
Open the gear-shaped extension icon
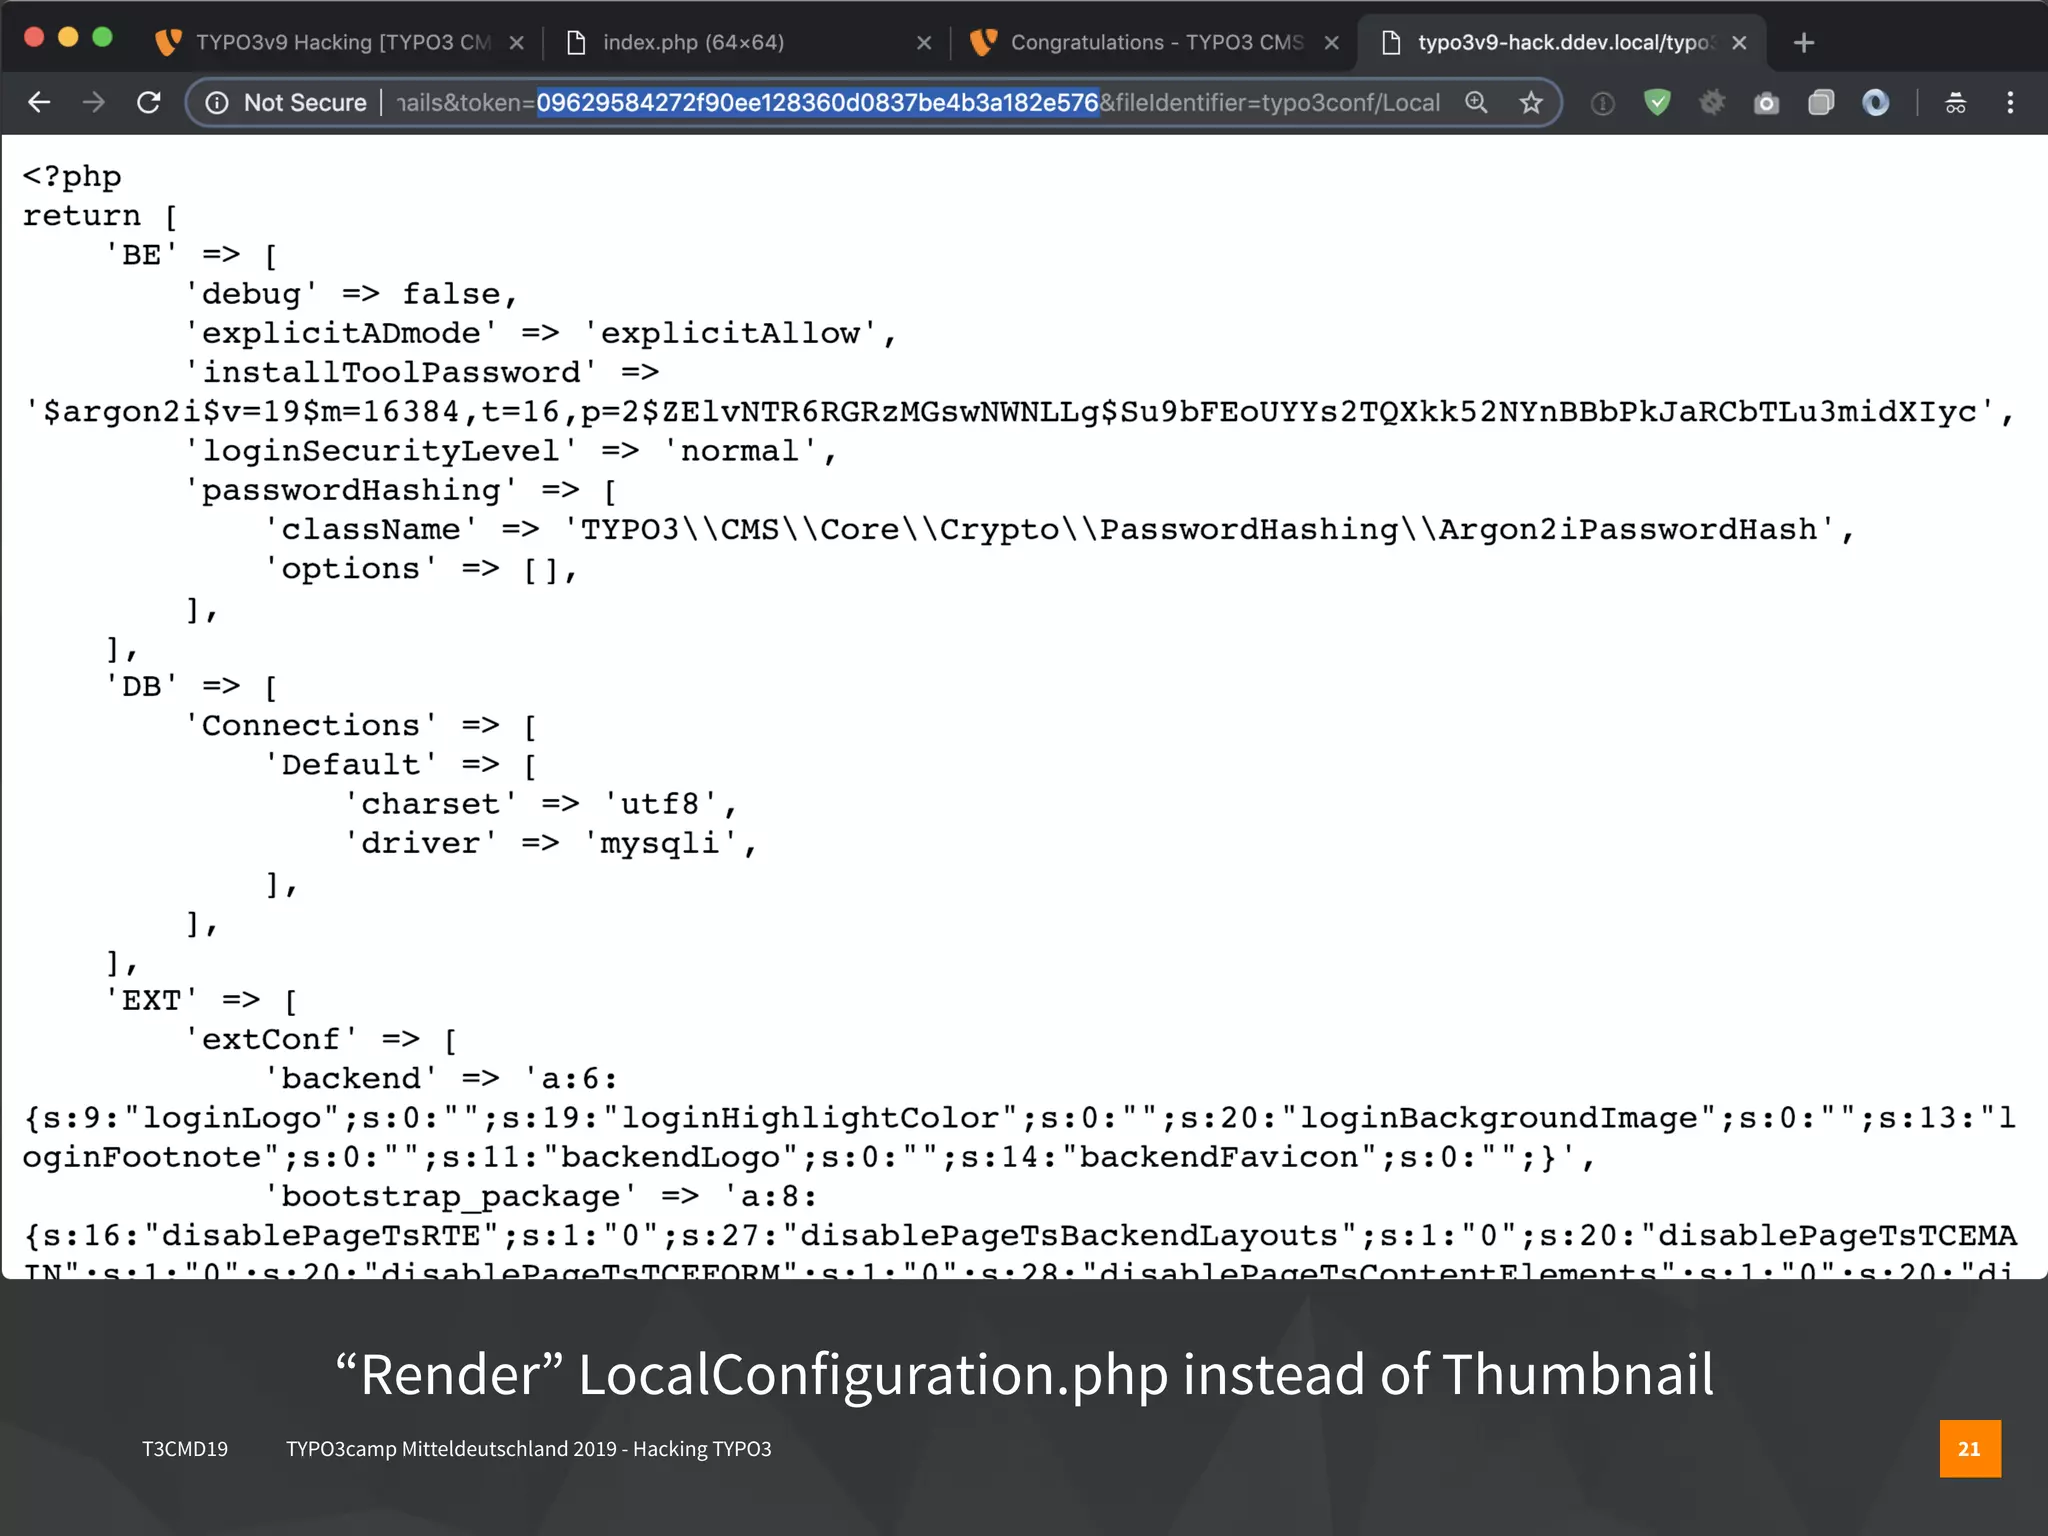1712,102
